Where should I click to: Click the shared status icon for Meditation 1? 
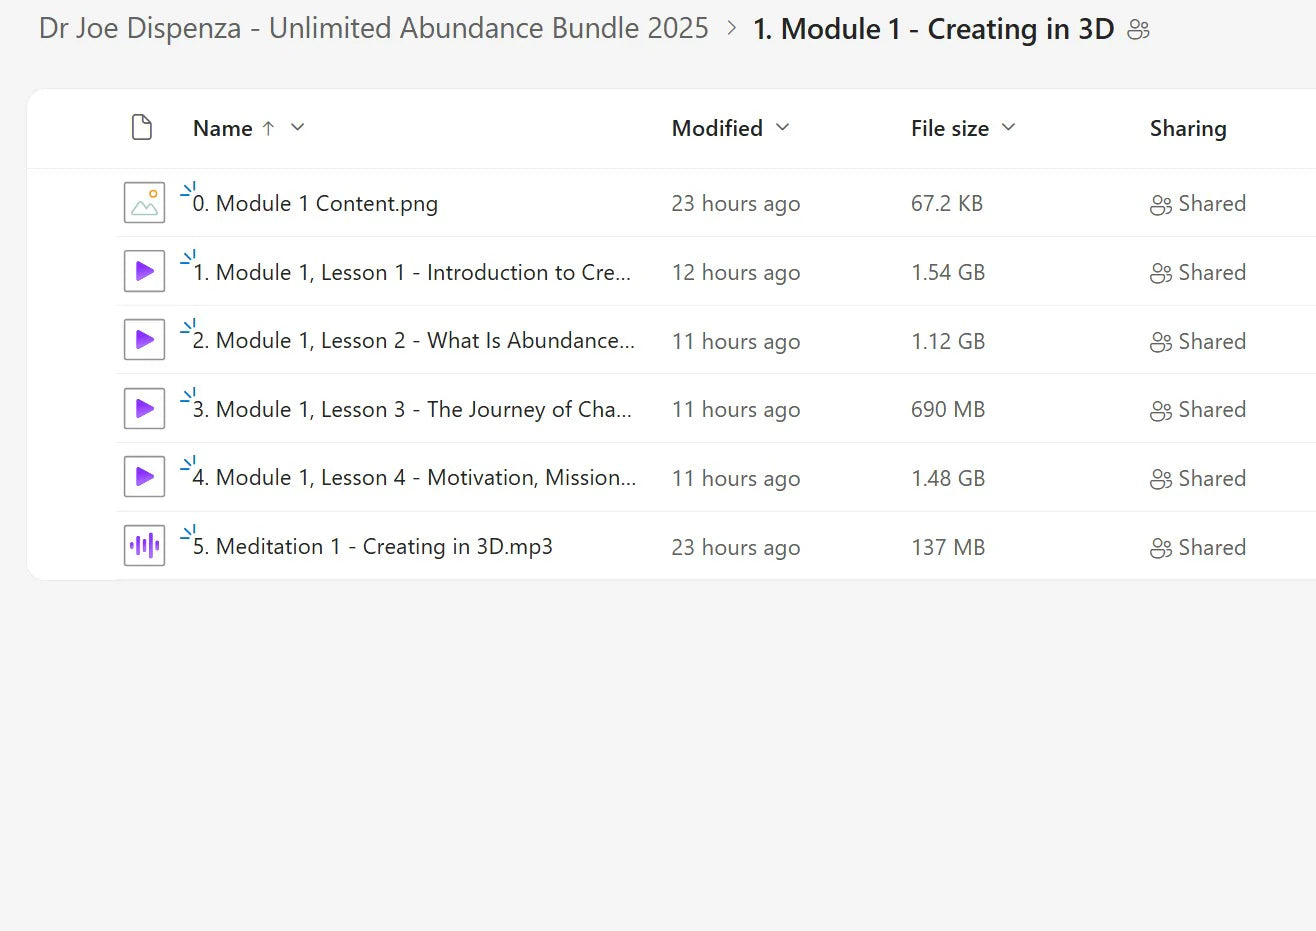(1161, 547)
